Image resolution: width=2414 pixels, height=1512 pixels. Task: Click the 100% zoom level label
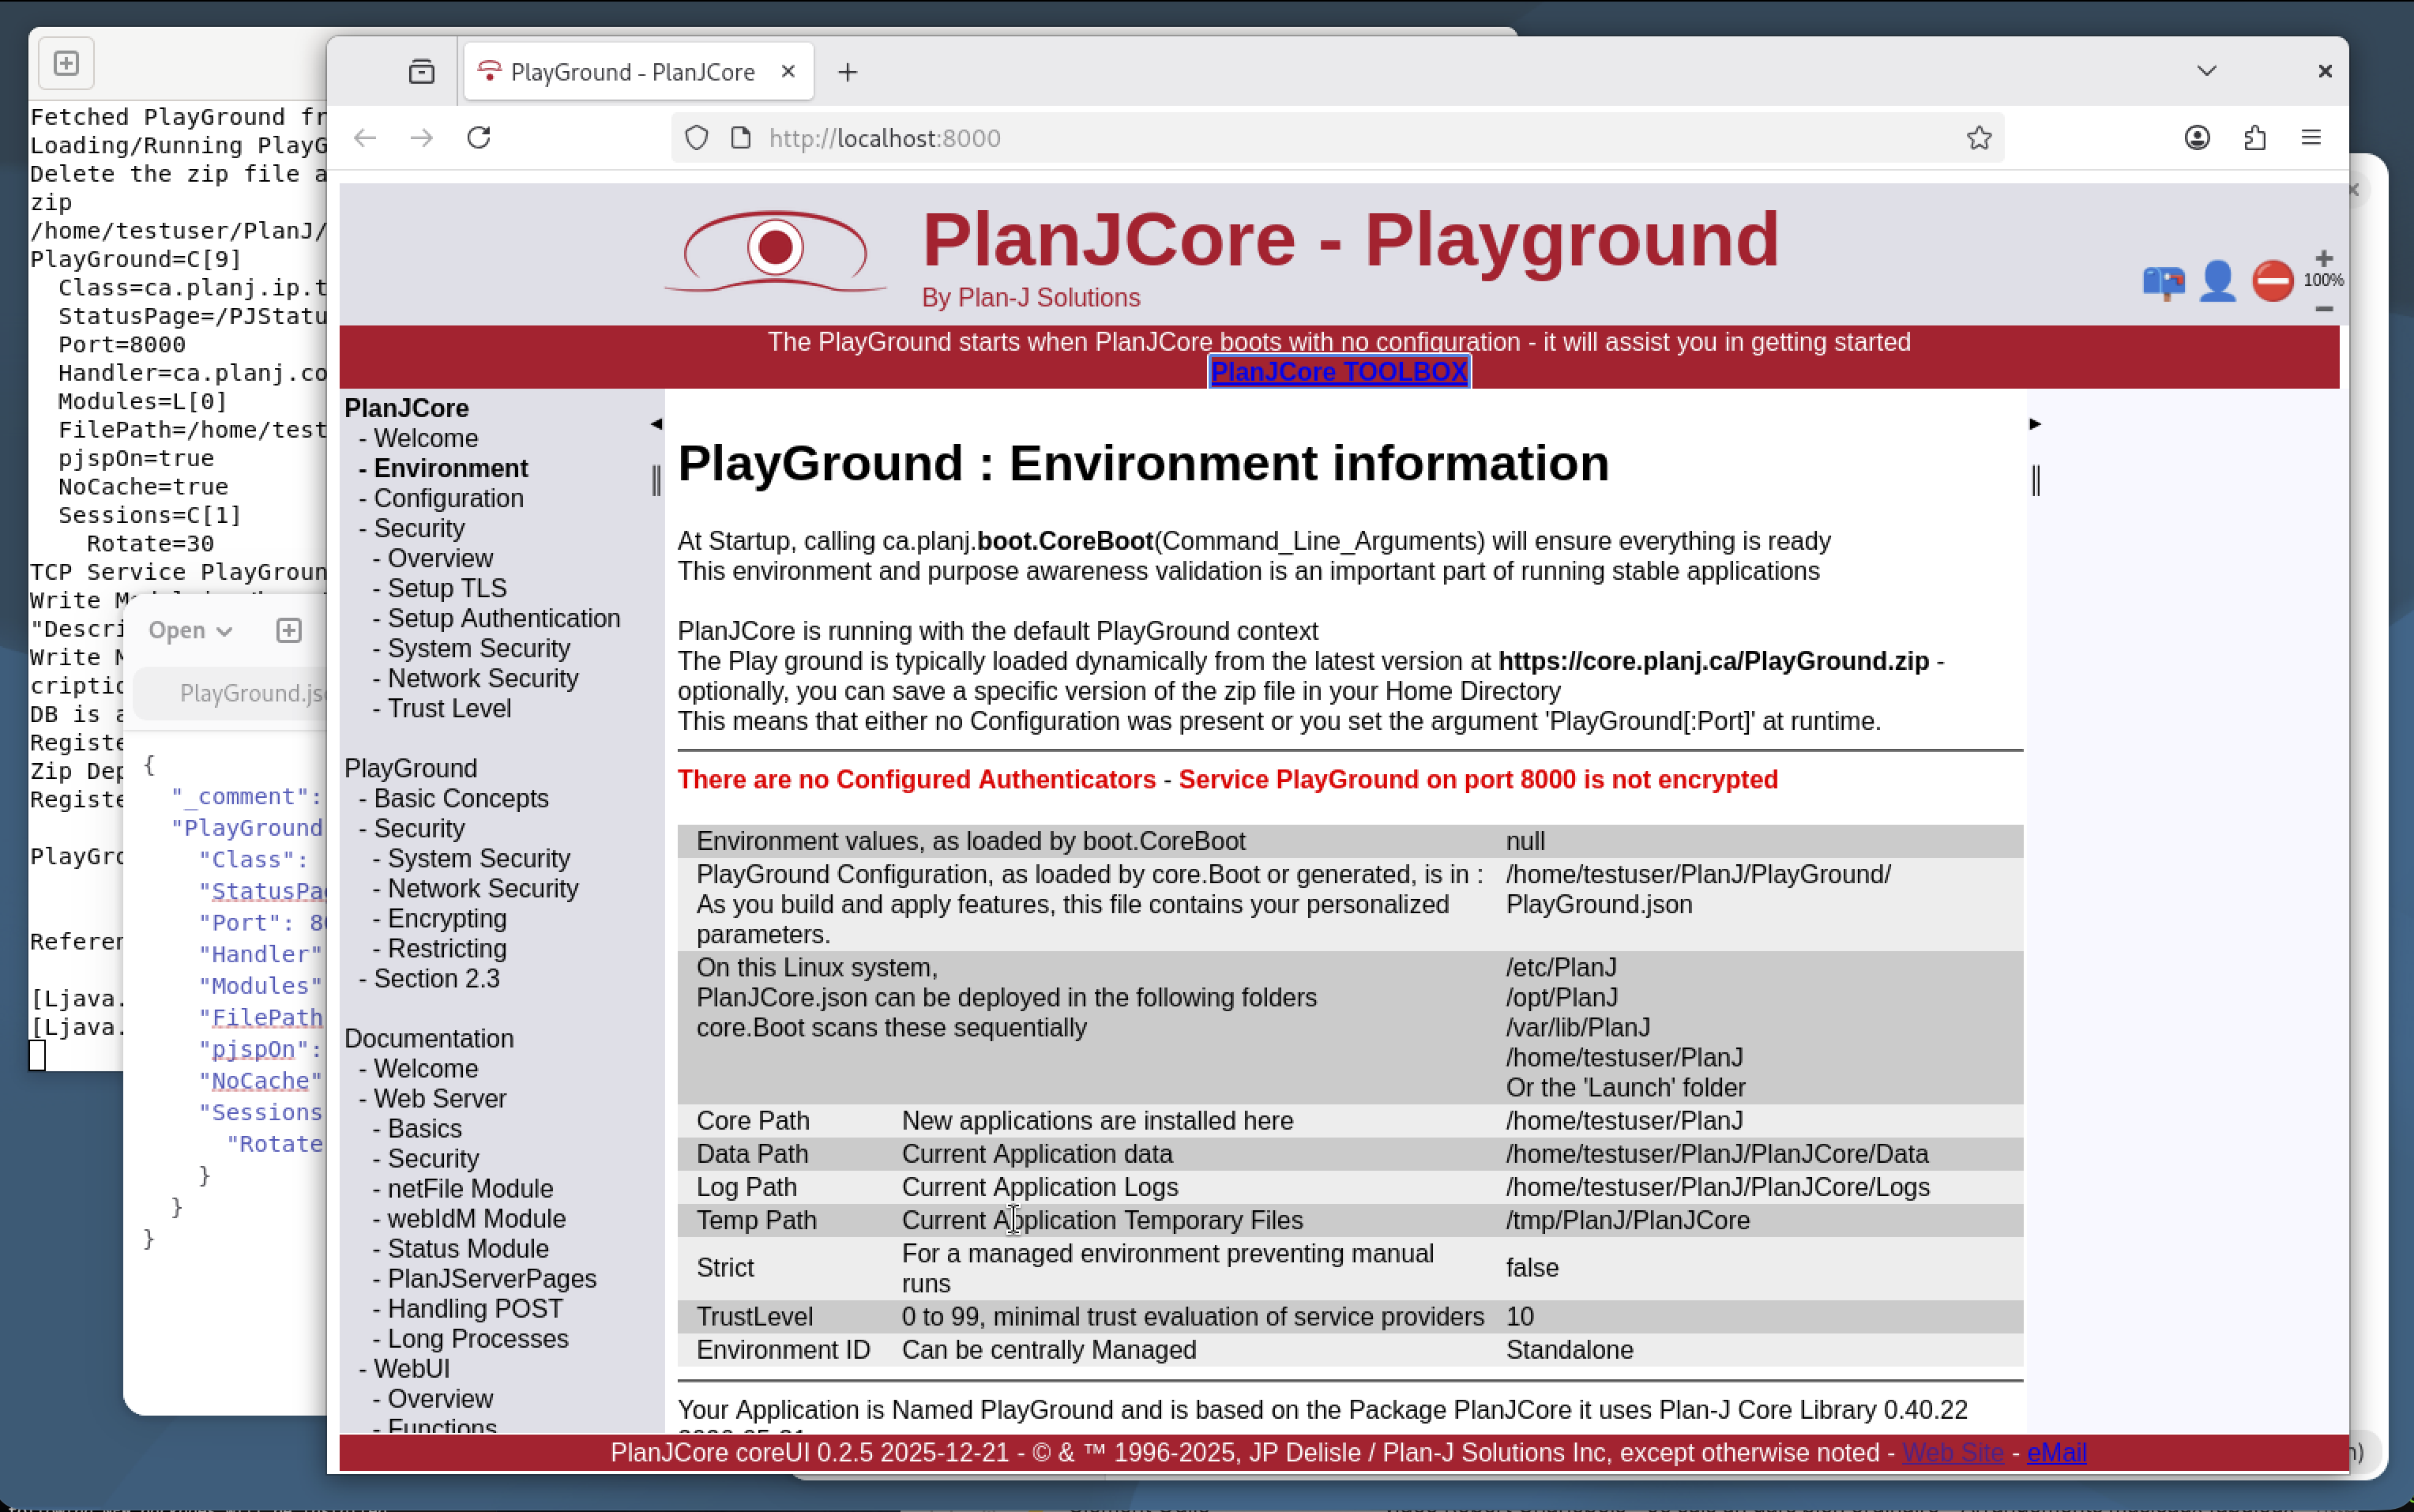point(2323,281)
